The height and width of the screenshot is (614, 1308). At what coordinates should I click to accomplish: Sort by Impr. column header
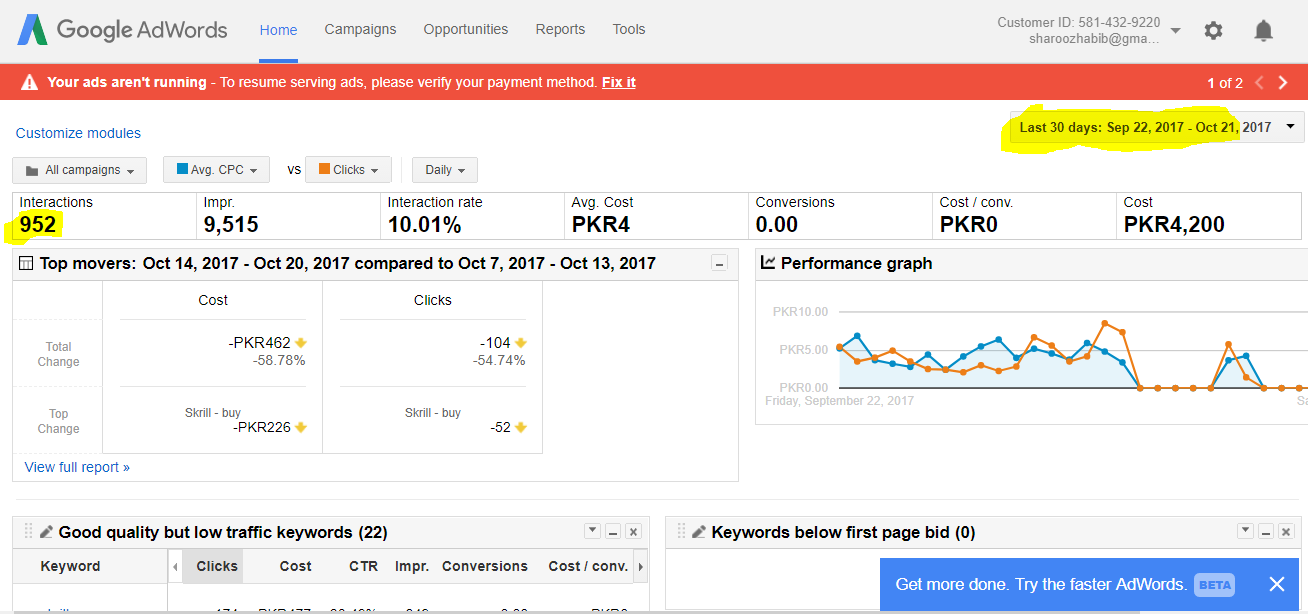[x=412, y=566]
